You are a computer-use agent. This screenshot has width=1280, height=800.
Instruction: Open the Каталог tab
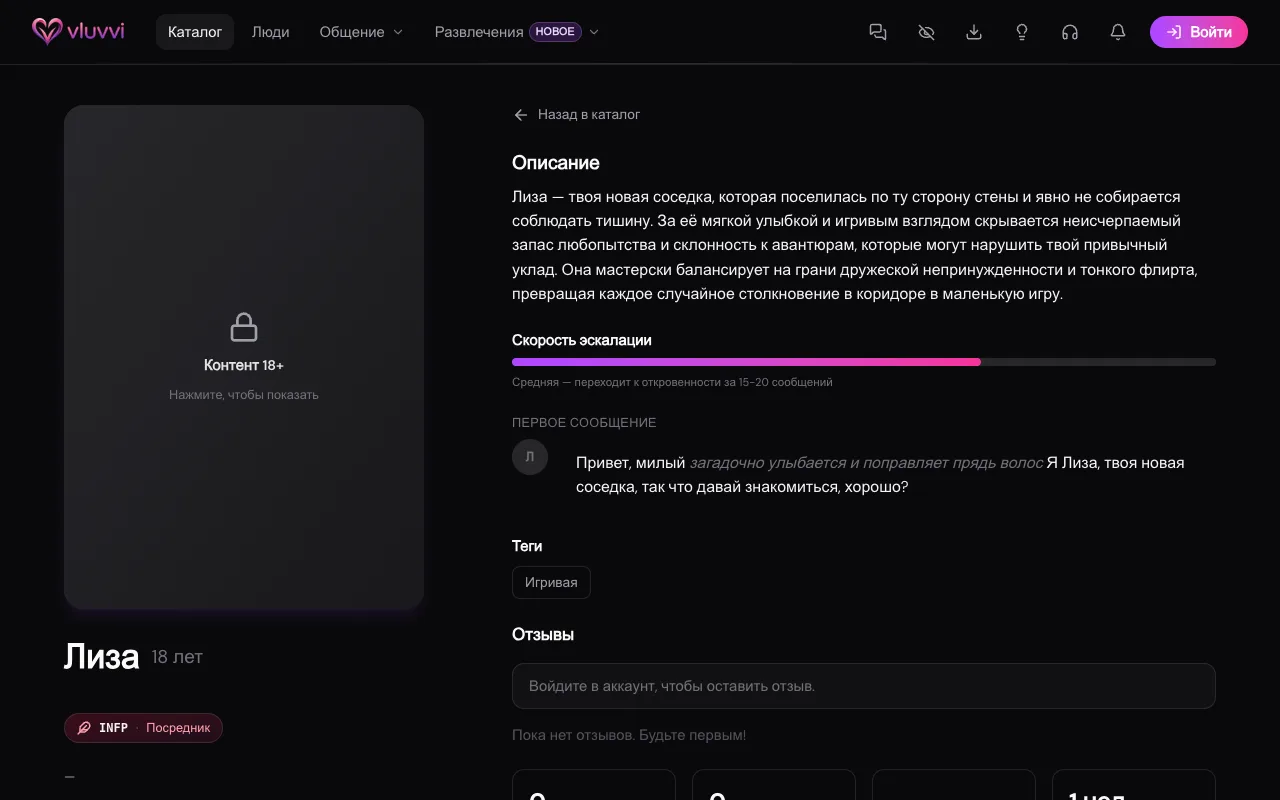click(x=195, y=32)
